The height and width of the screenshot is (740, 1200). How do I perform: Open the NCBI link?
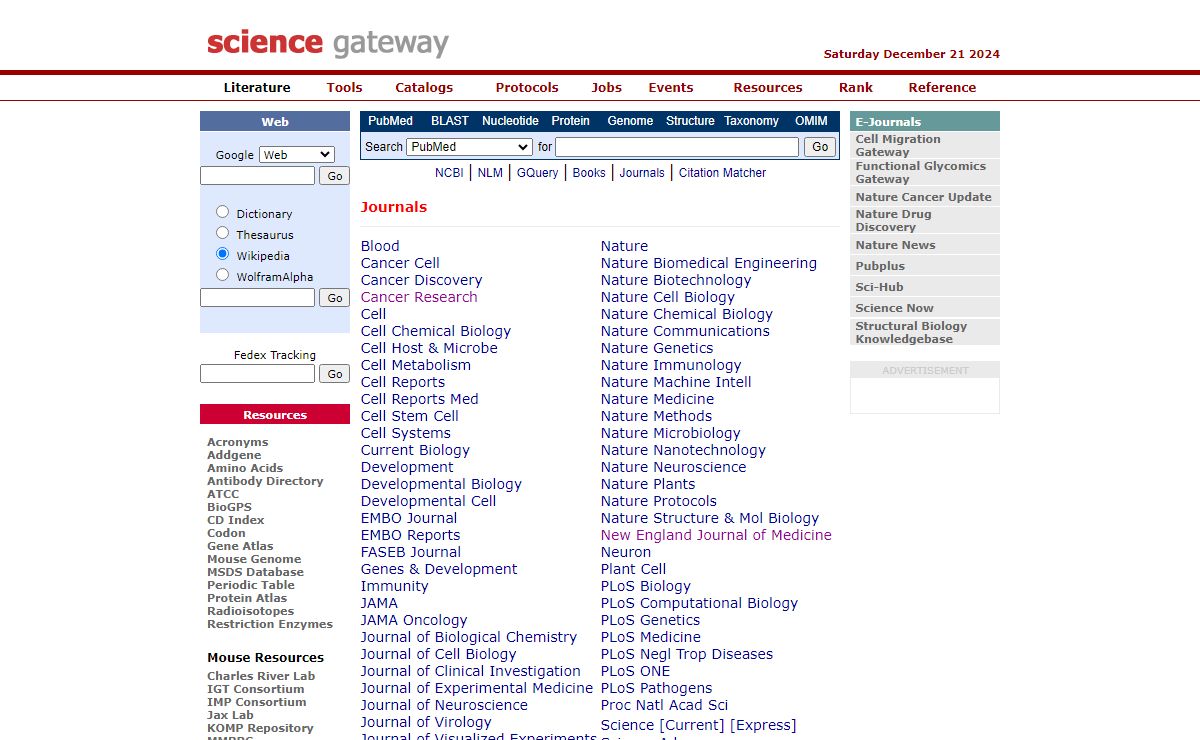point(449,172)
